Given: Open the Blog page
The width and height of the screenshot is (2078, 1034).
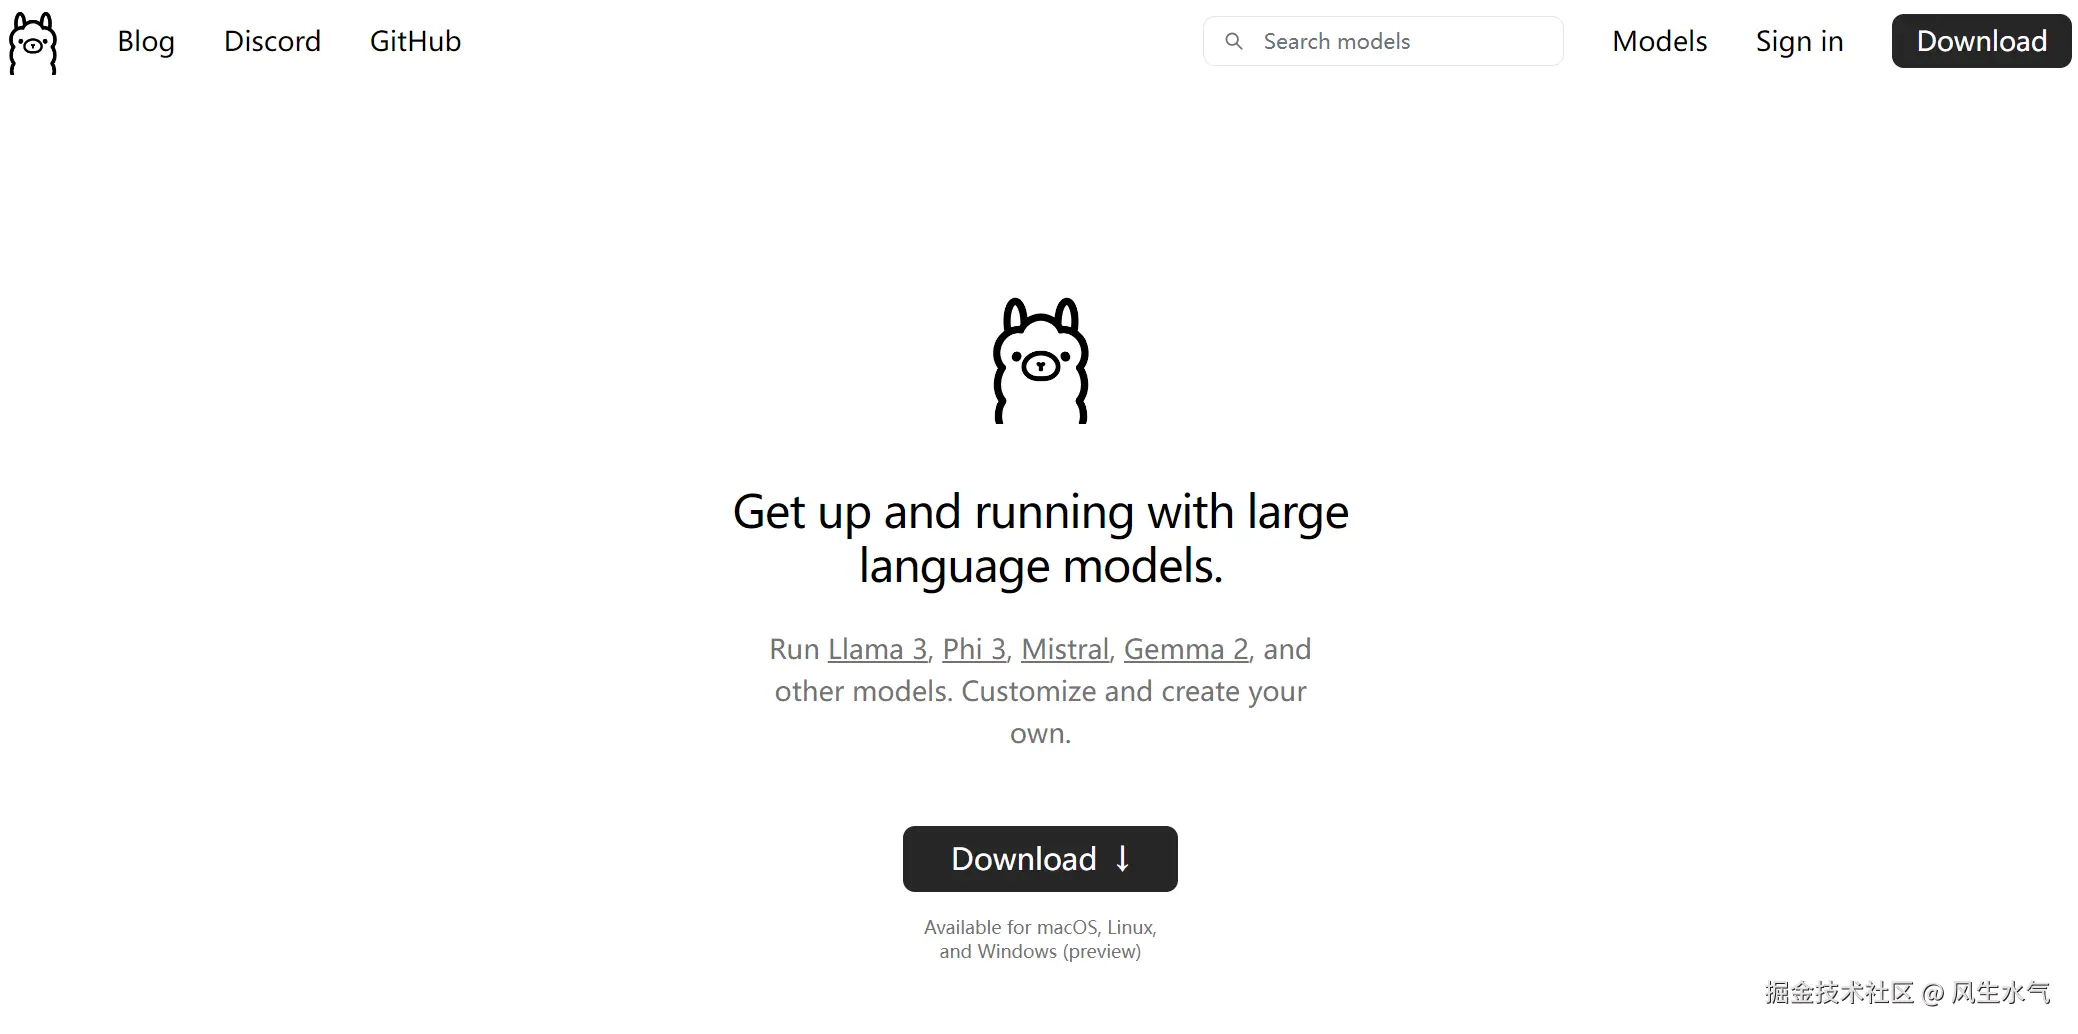Looking at the screenshot, I should (x=146, y=41).
